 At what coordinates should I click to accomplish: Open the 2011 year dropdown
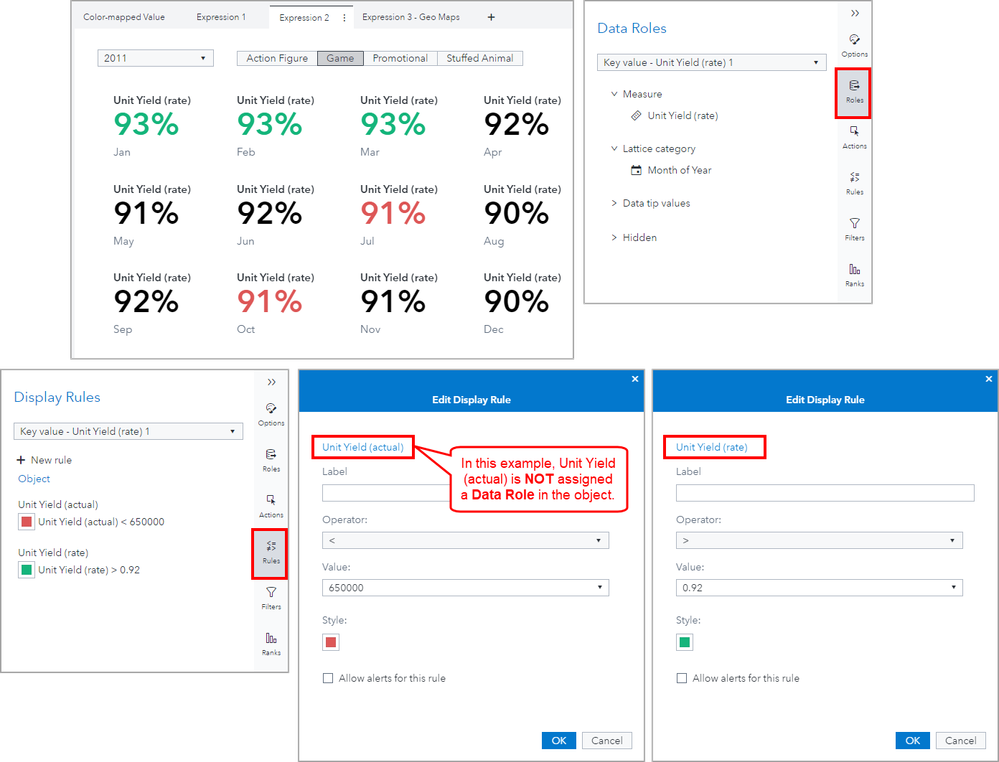click(155, 58)
